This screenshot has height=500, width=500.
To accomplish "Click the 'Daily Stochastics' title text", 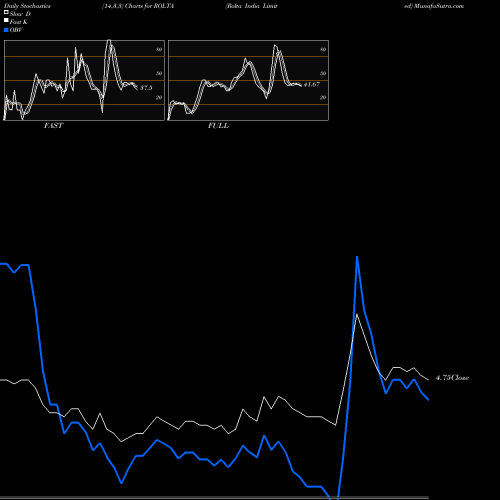I will (27, 6).
